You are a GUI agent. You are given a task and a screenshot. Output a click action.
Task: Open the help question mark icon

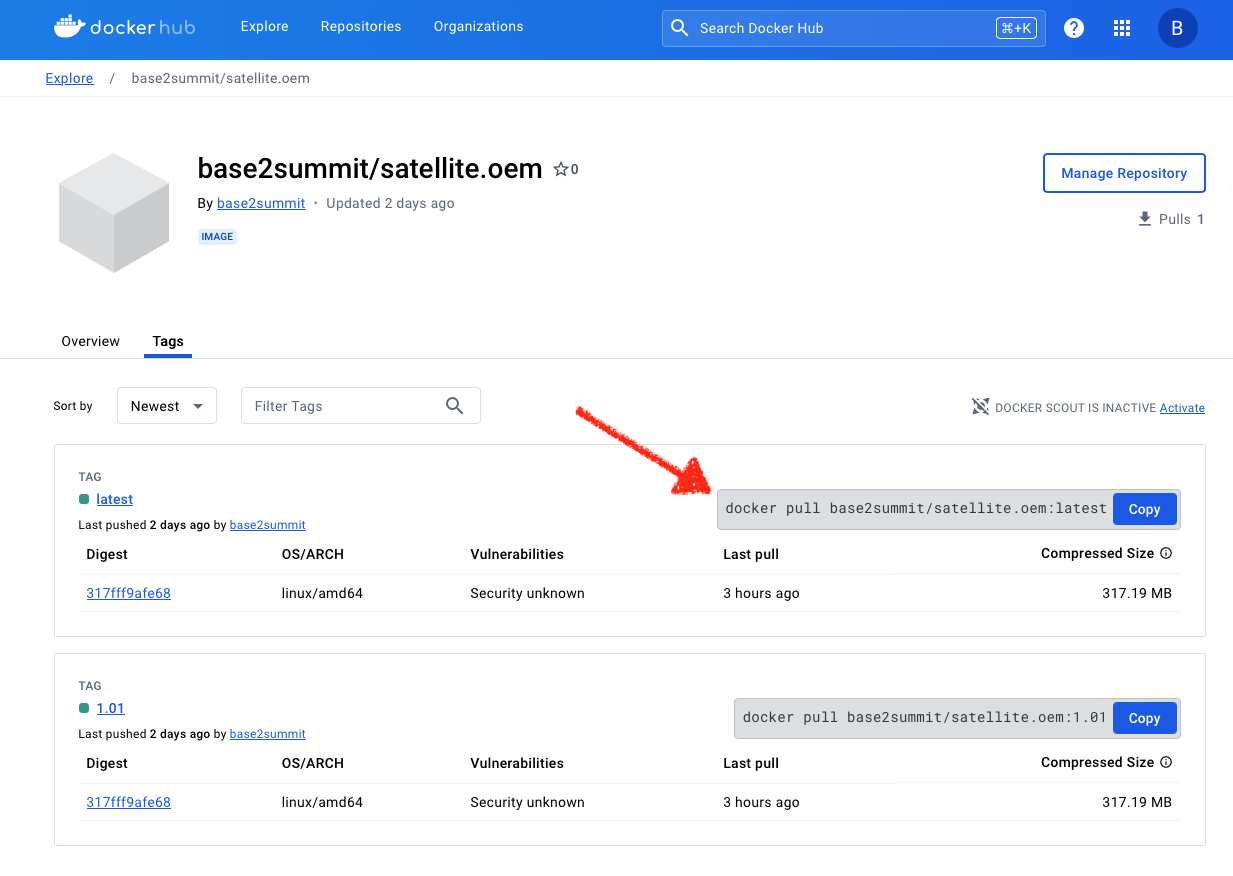pos(1074,28)
